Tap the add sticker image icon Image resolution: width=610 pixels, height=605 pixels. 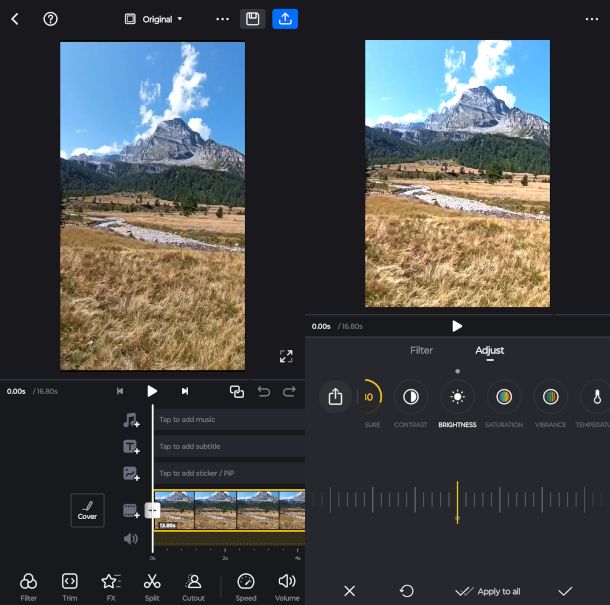[131, 473]
